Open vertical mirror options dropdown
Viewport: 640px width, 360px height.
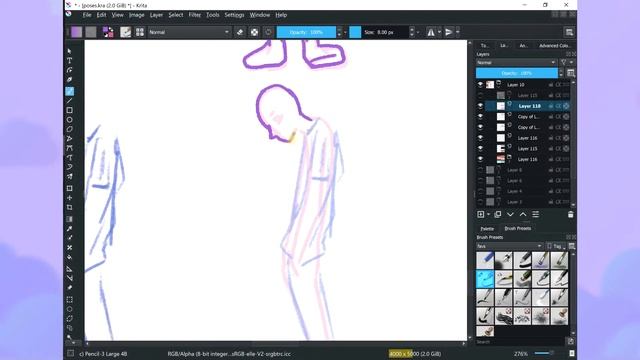(x=458, y=32)
